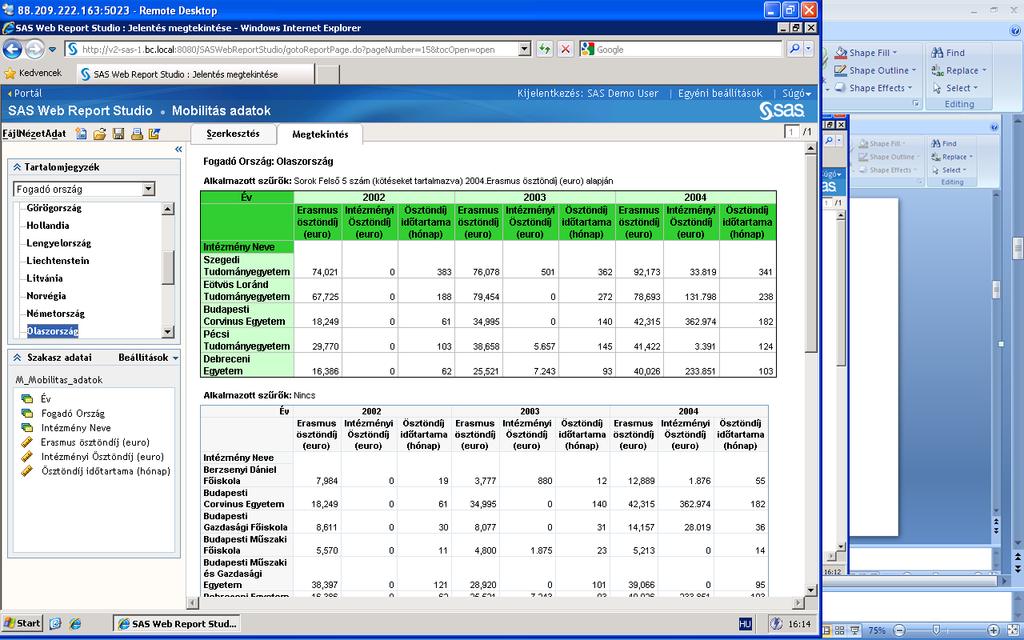Screen dimensions: 1024x640
Task: Click the Portál link
Action: [25, 93]
